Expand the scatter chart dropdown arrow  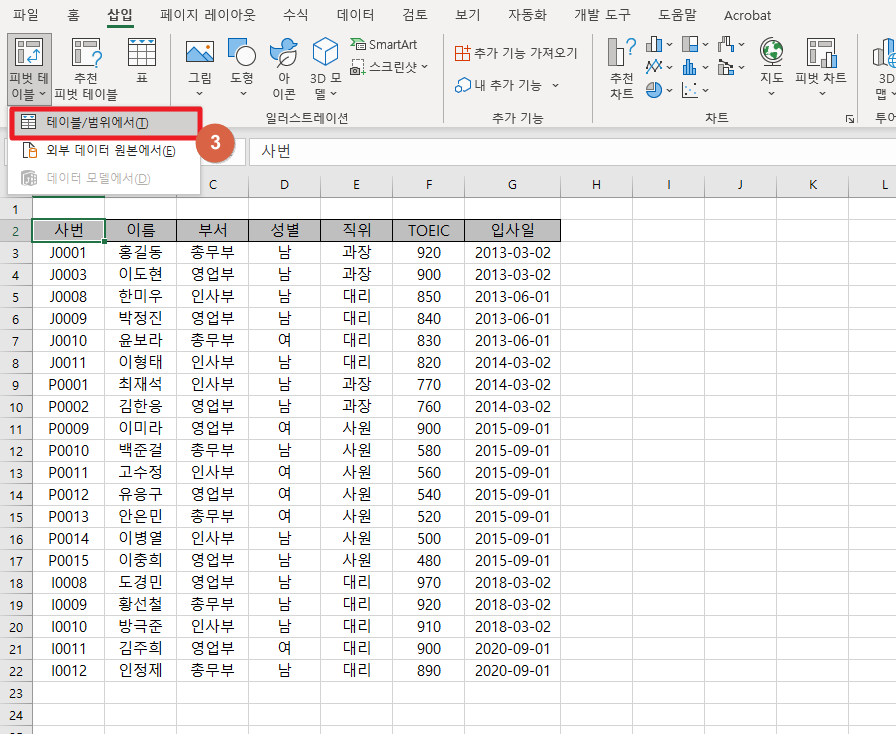coord(705,90)
